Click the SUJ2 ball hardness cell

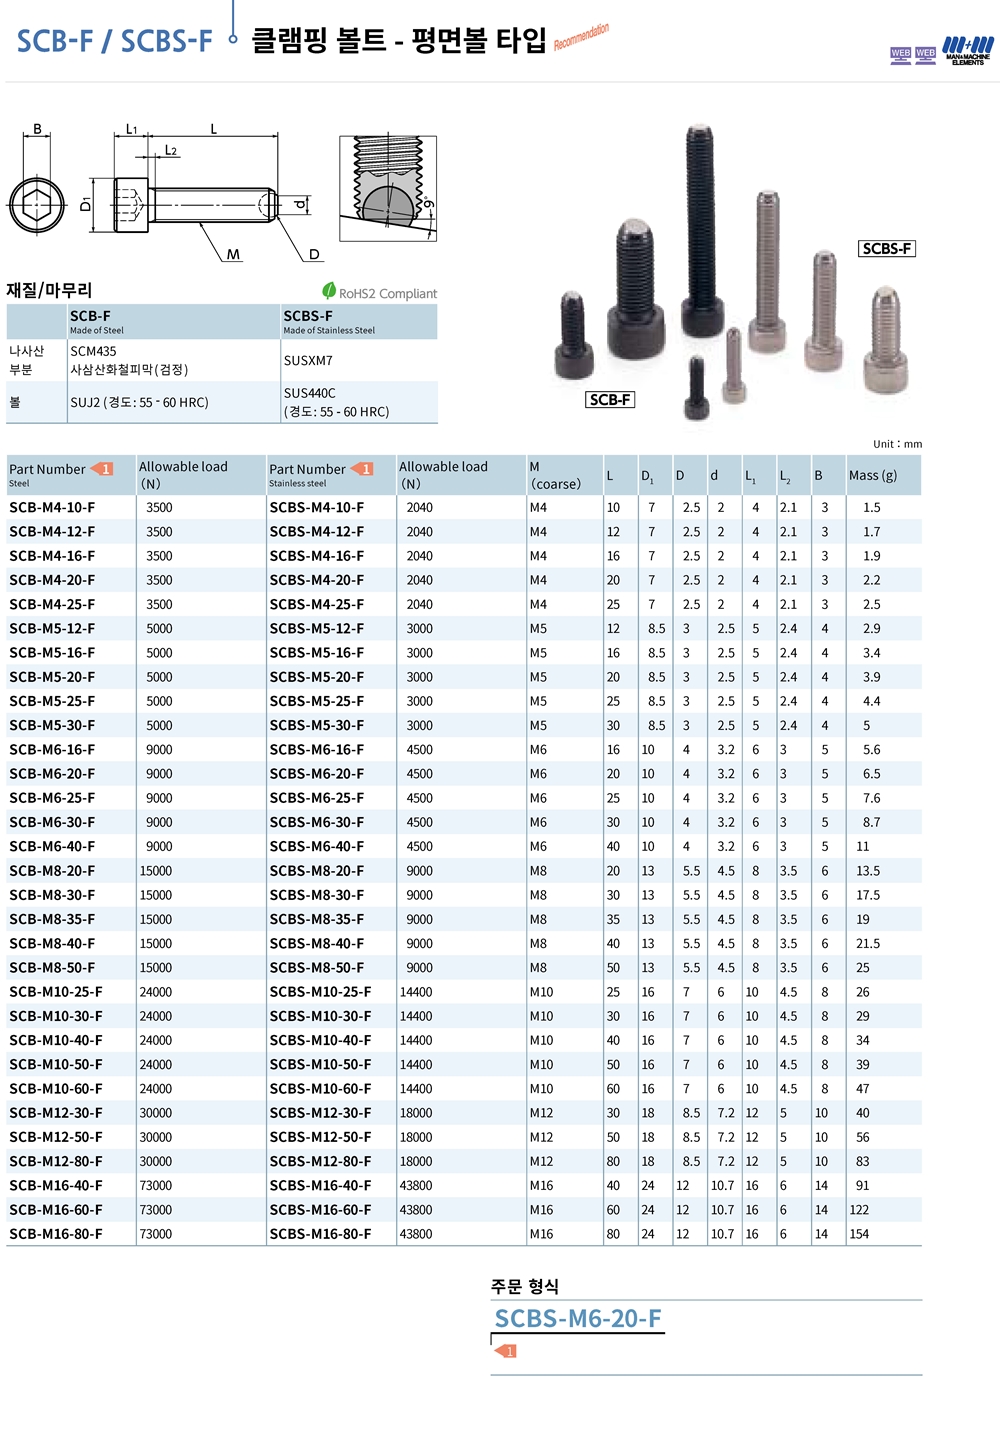173,402
